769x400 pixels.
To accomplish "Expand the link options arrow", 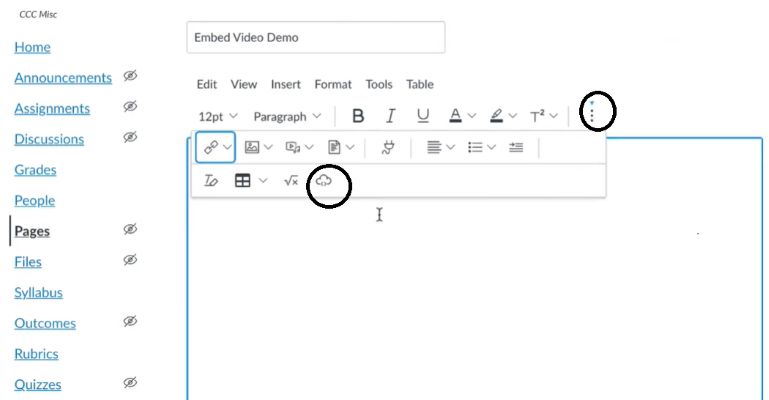I will [x=228, y=147].
